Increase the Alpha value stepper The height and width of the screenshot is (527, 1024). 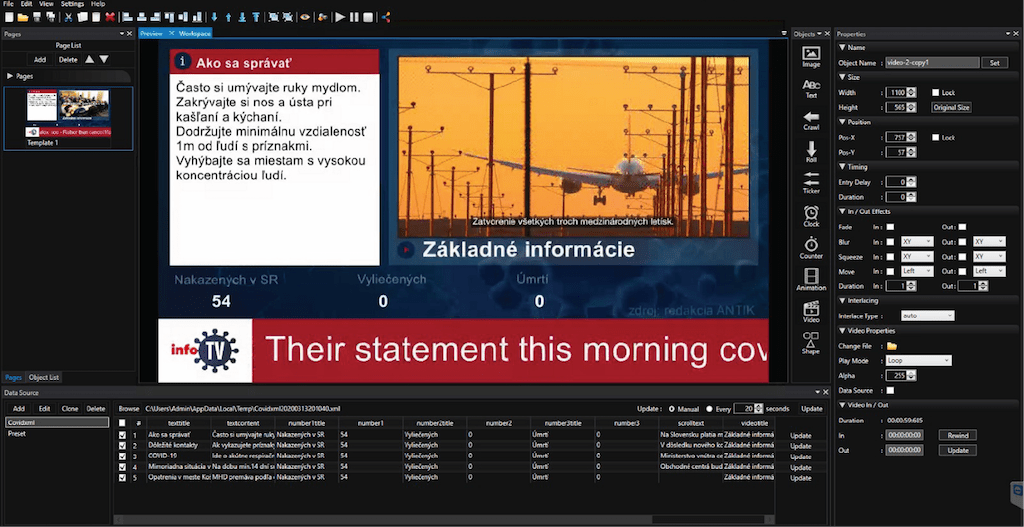[x=912, y=374]
